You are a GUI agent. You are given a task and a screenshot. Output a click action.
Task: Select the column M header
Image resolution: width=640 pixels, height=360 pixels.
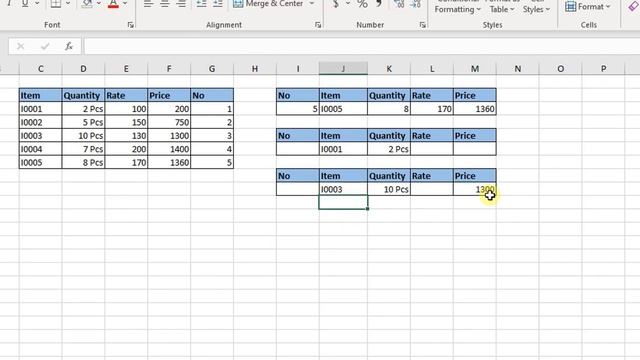[475, 69]
